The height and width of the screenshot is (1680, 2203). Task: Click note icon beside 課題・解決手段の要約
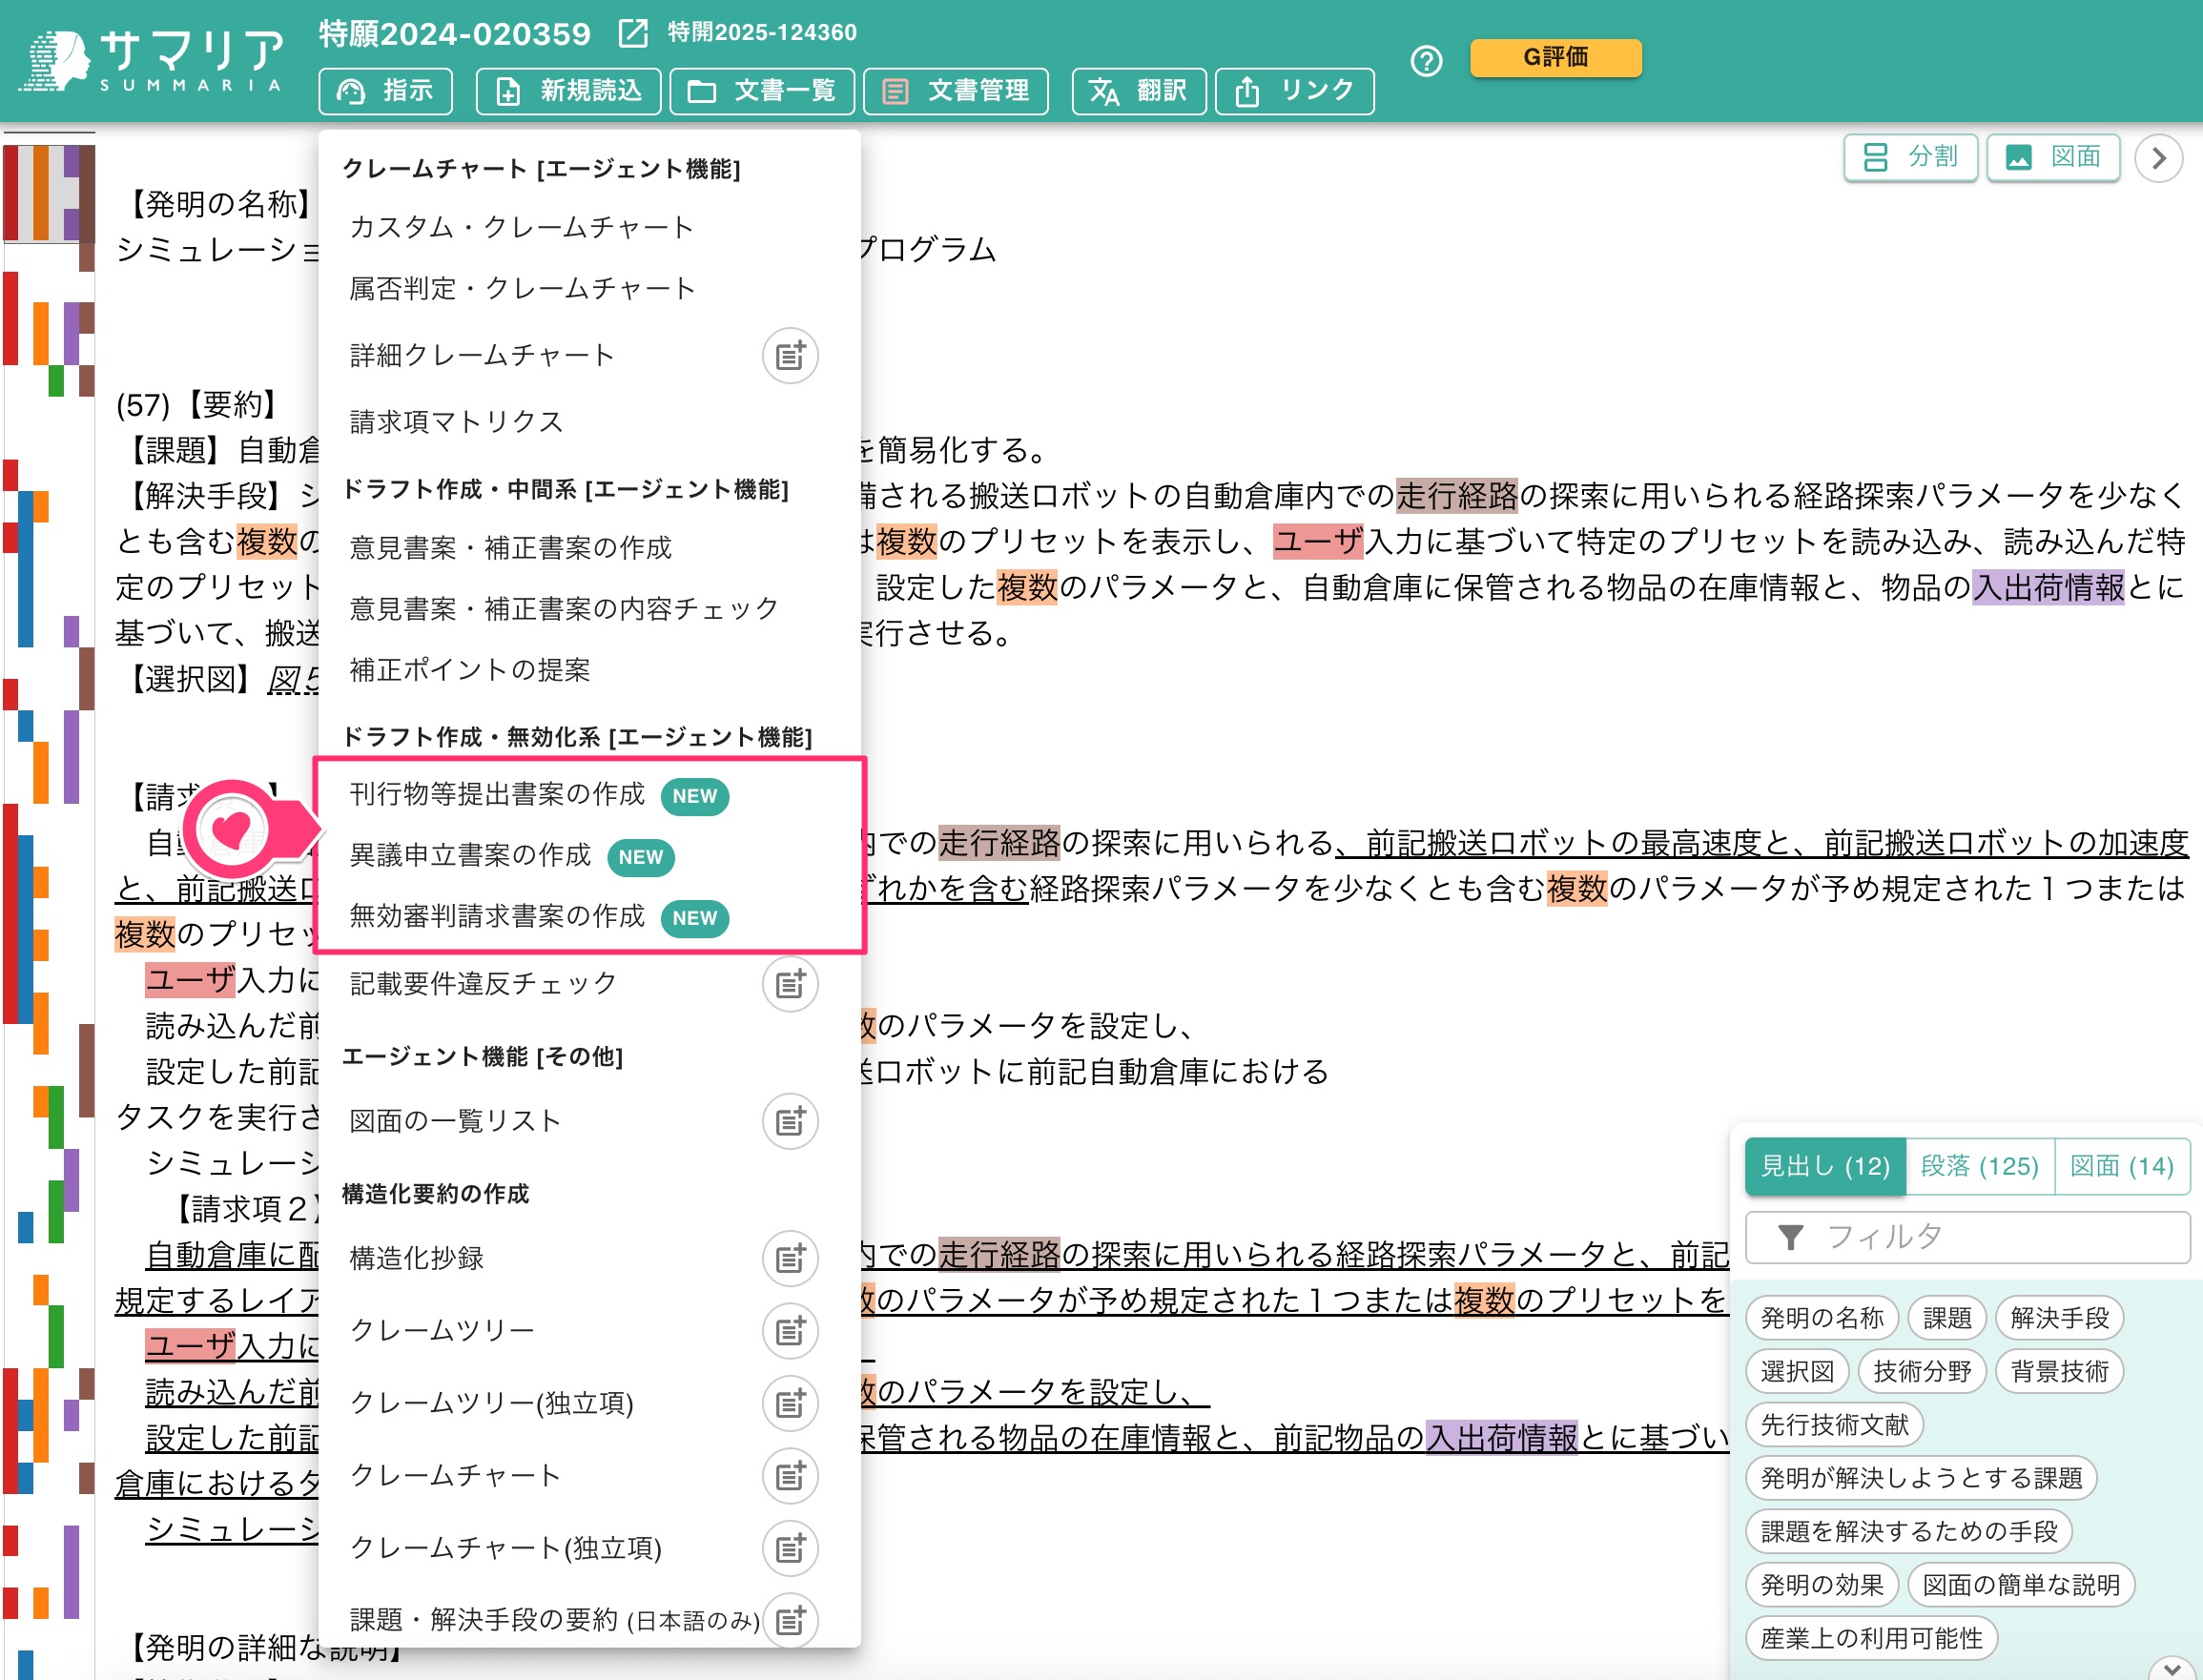(x=790, y=1620)
